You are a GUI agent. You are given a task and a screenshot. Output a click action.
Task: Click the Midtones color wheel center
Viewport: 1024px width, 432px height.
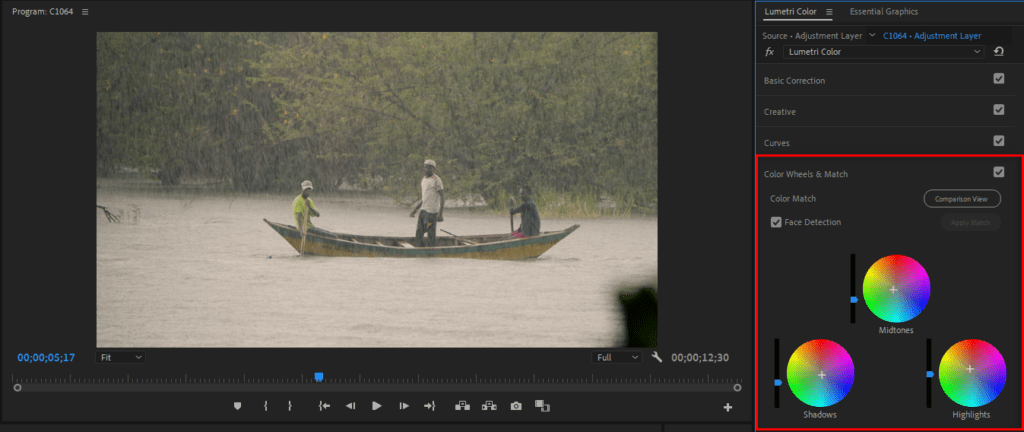[x=896, y=288]
